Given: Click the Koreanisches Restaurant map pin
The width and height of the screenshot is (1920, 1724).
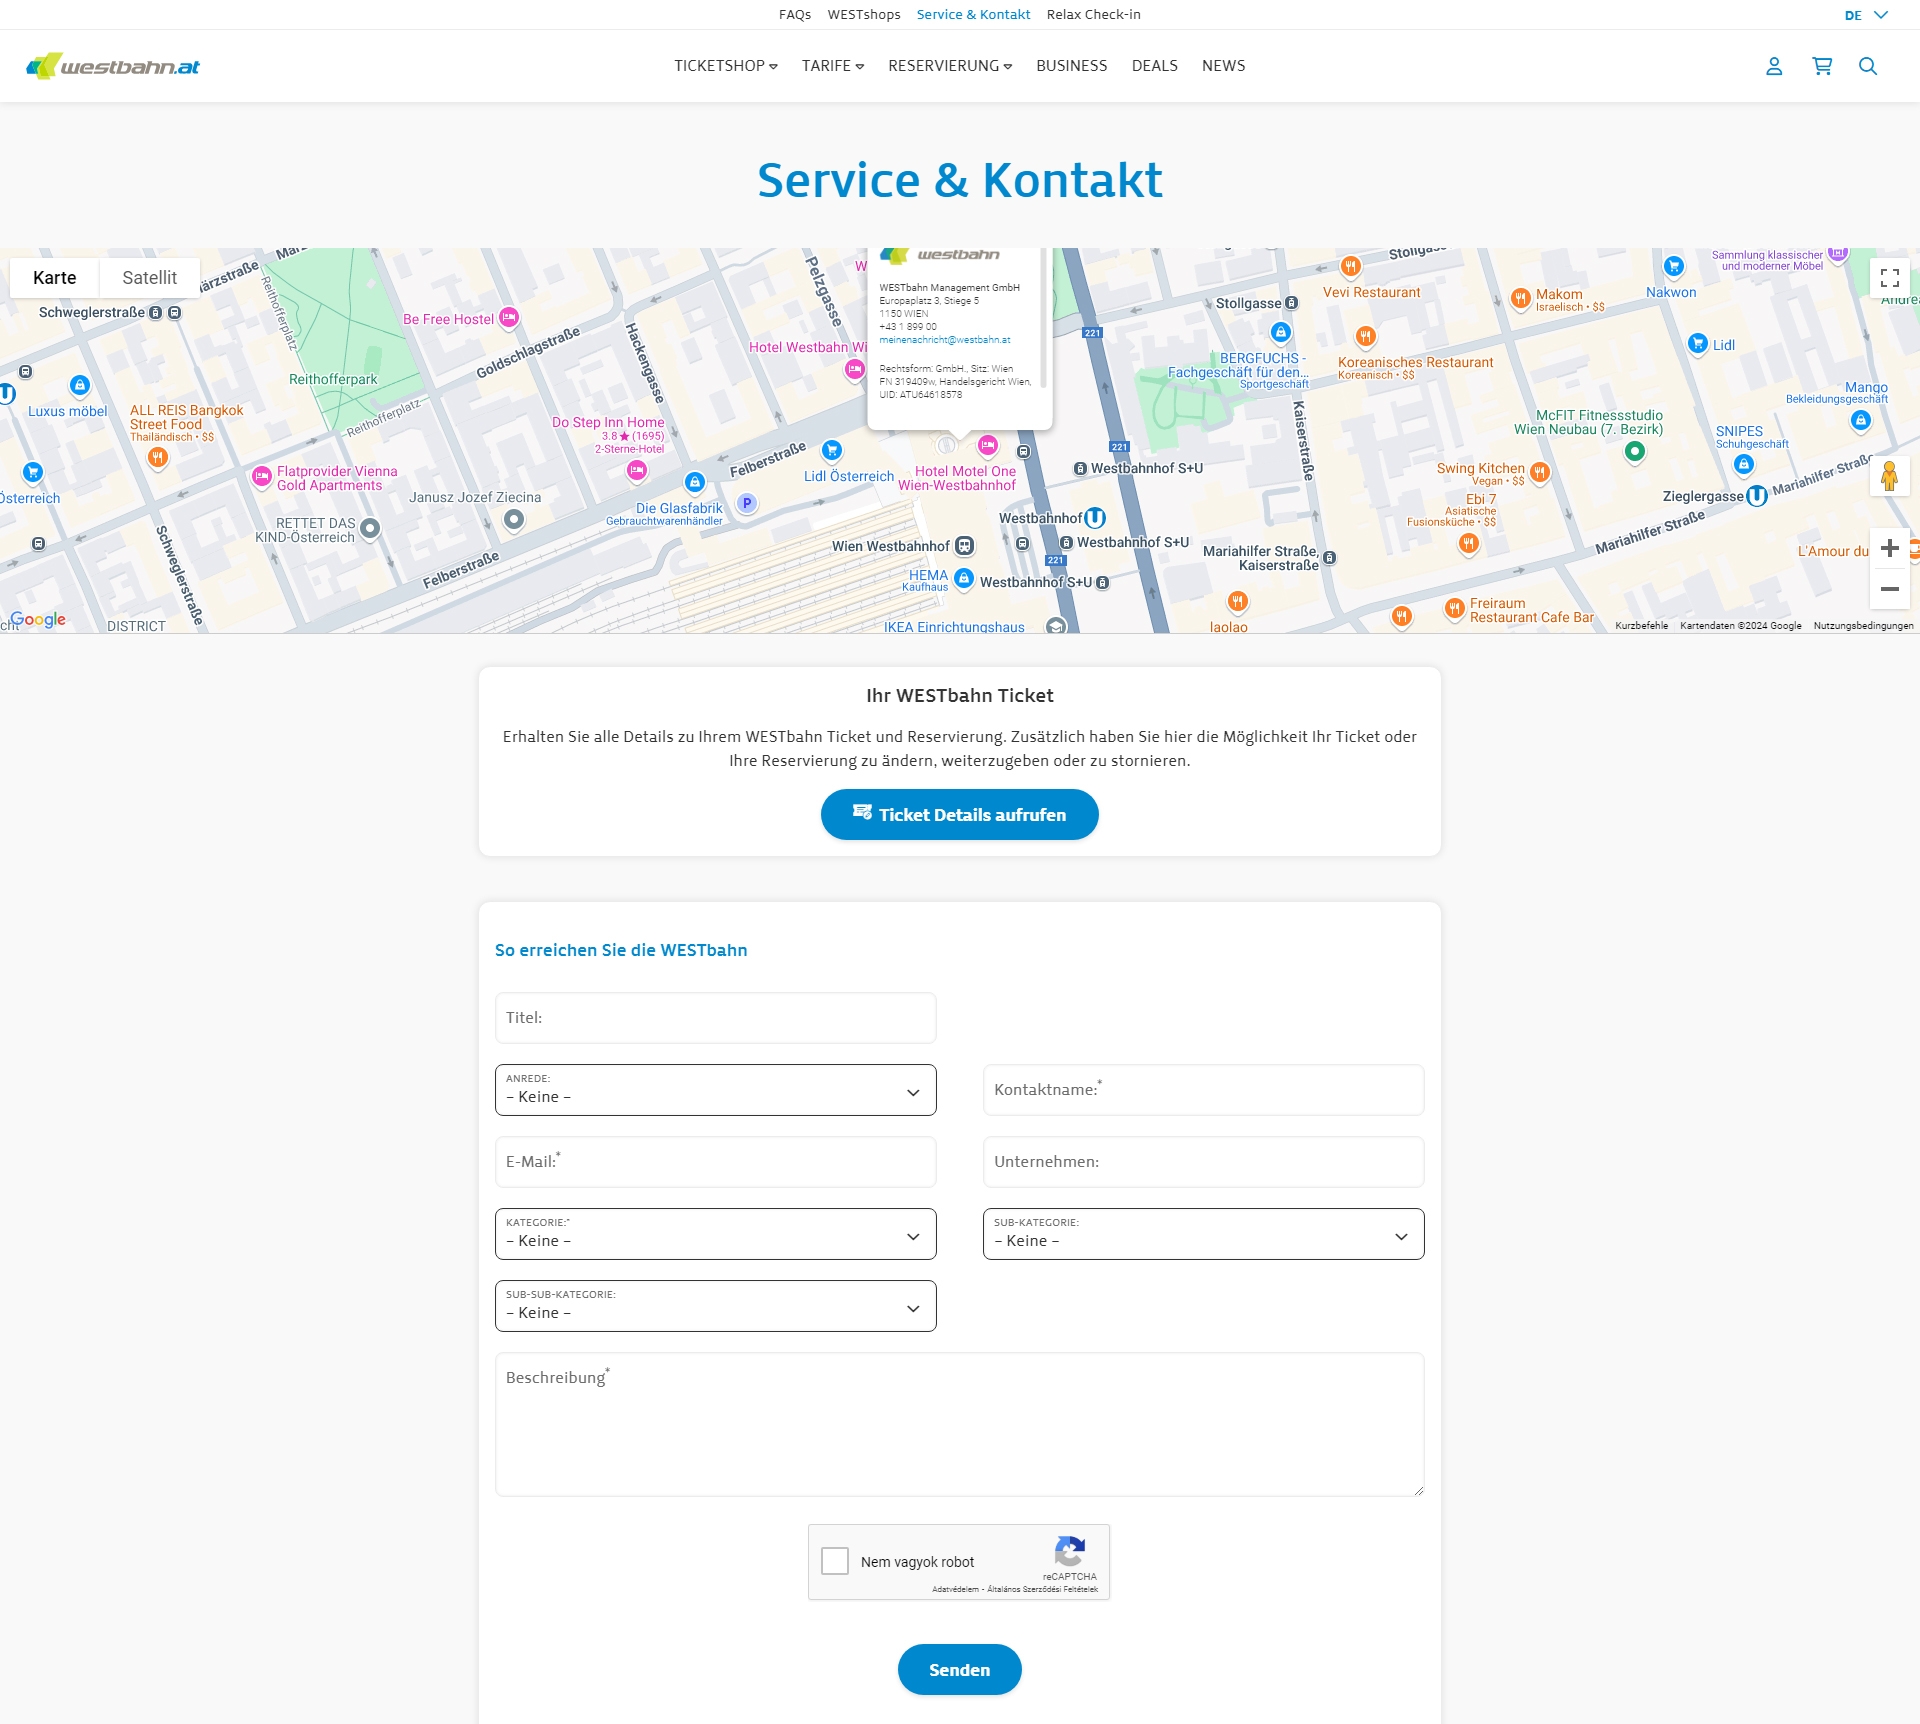Looking at the screenshot, I should (1366, 336).
